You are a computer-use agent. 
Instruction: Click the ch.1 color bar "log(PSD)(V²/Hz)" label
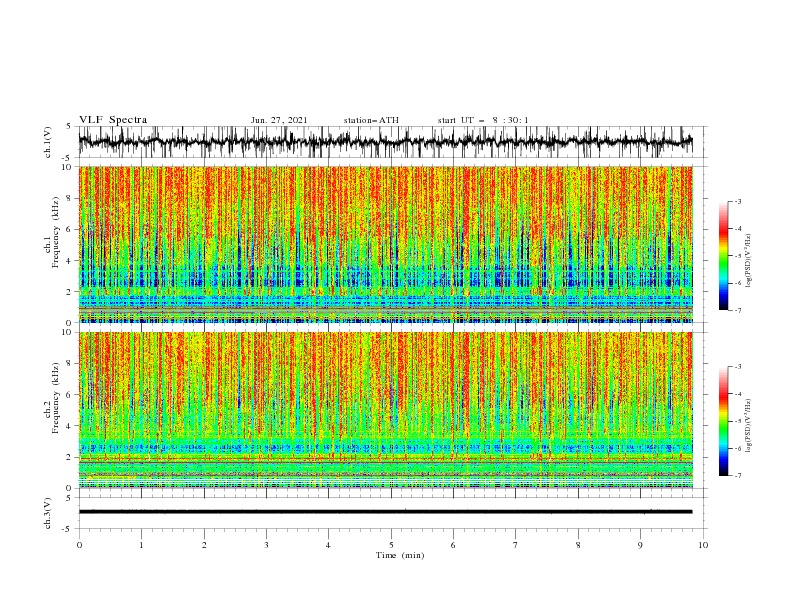point(749,261)
